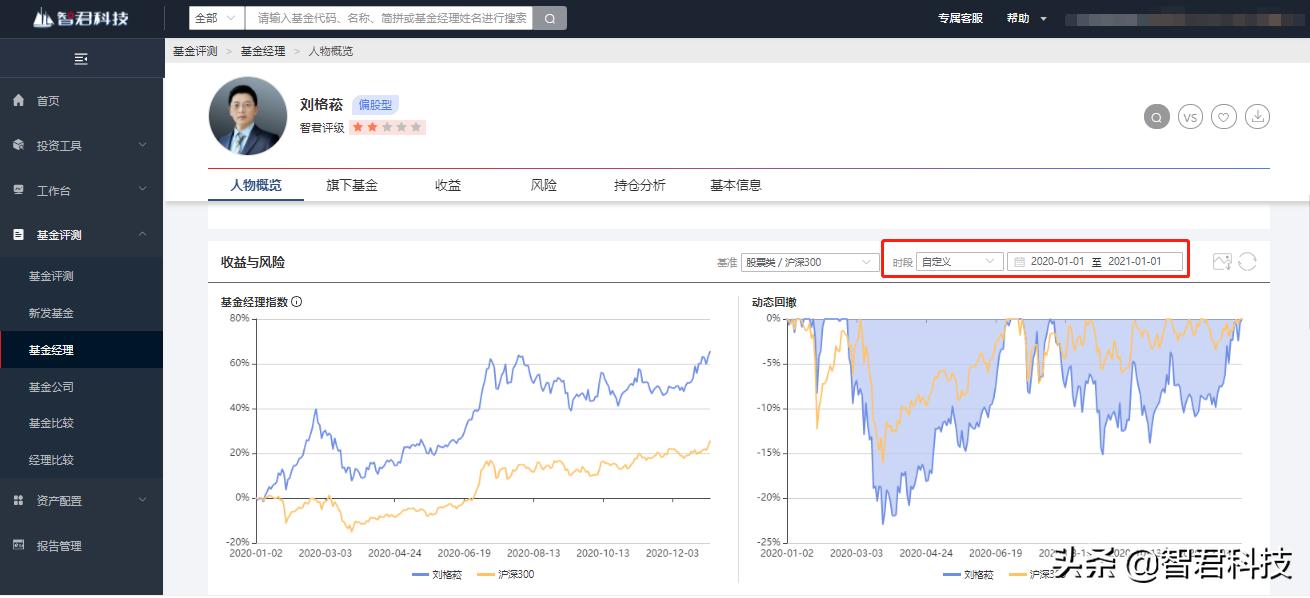The image size is (1310, 598).
Task: Expand the 资产配置 sidebar section
Action: coord(142,500)
